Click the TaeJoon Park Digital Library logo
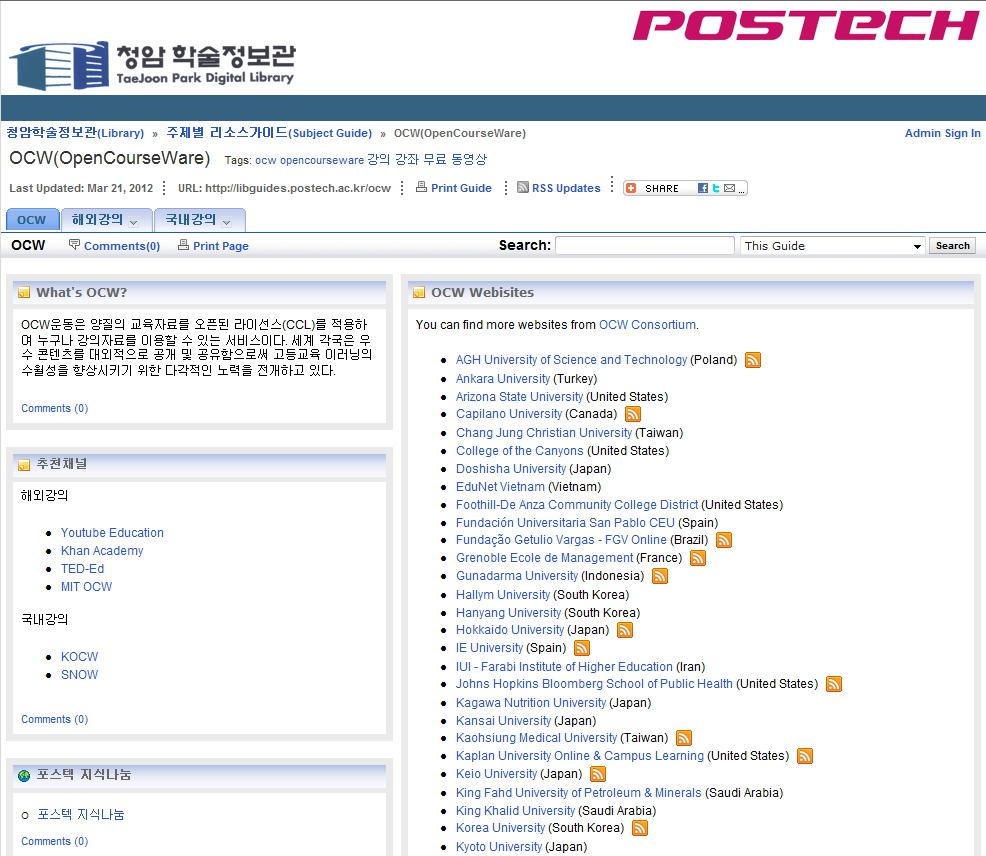 pos(152,66)
